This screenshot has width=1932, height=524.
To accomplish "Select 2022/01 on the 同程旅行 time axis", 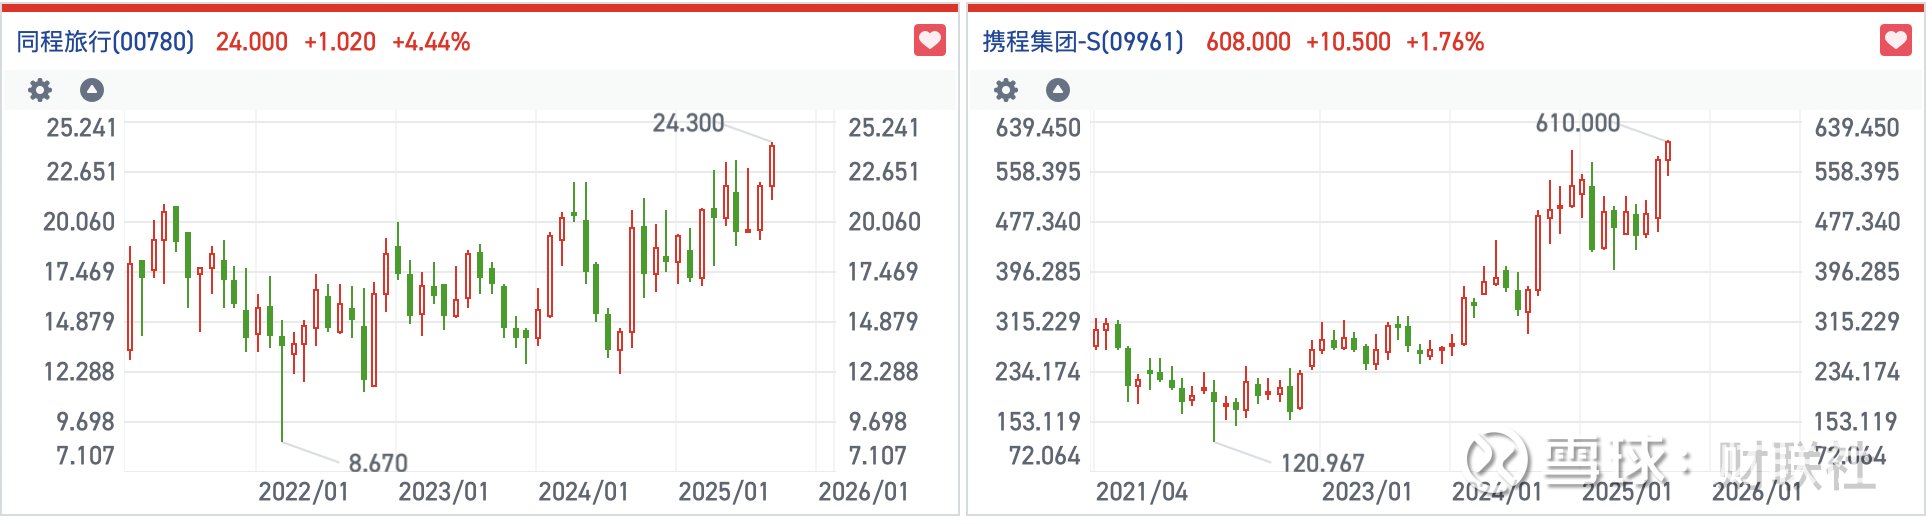I will pyautogui.click(x=304, y=492).
